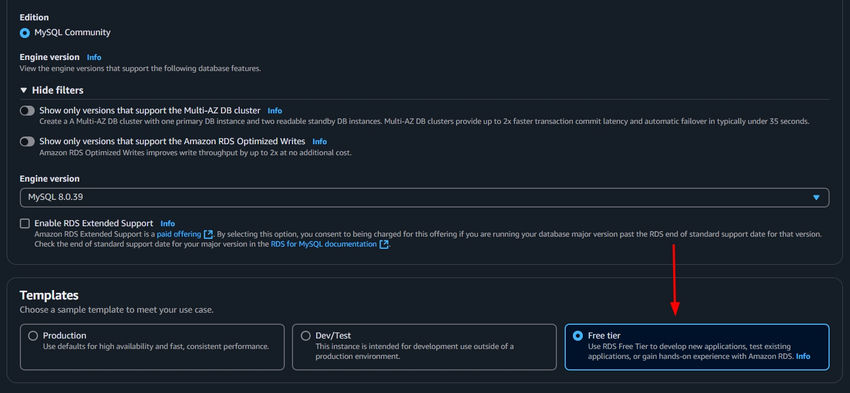Image resolution: width=850 pixels, height=393 pixels.
Task: Open Info link in Free tier card
Action: point(803,356)
